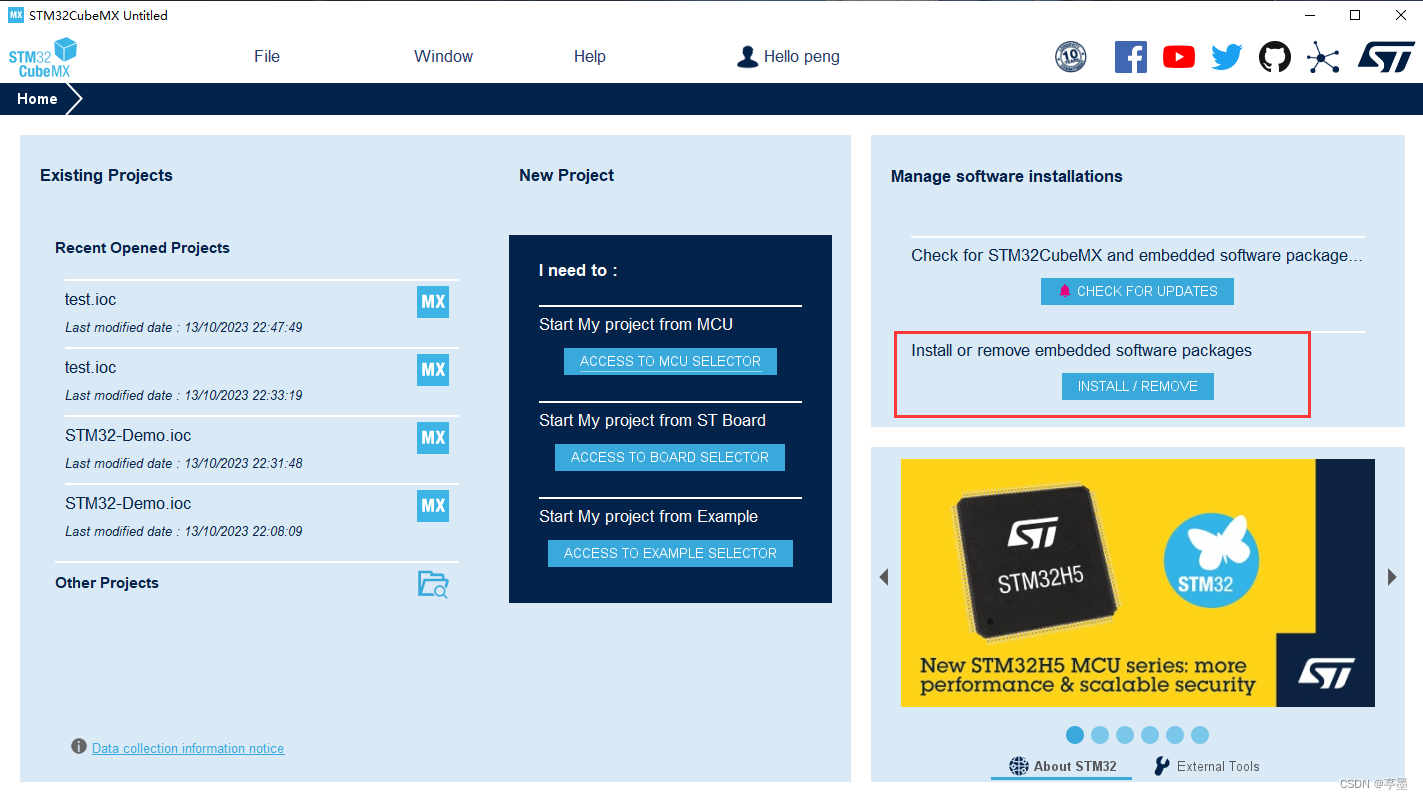Click the CHECK FOR UPDATES button

pos(1137,291)
